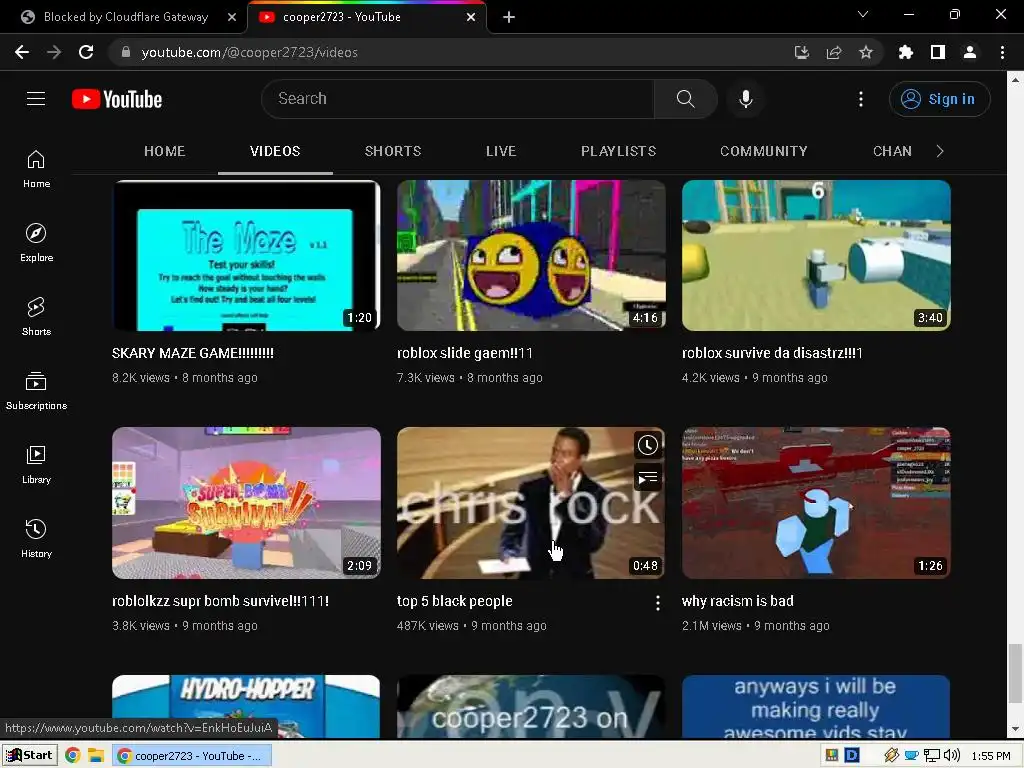Open History in the left sidebar
The image size is (1024, 768).
pos(36,539)
